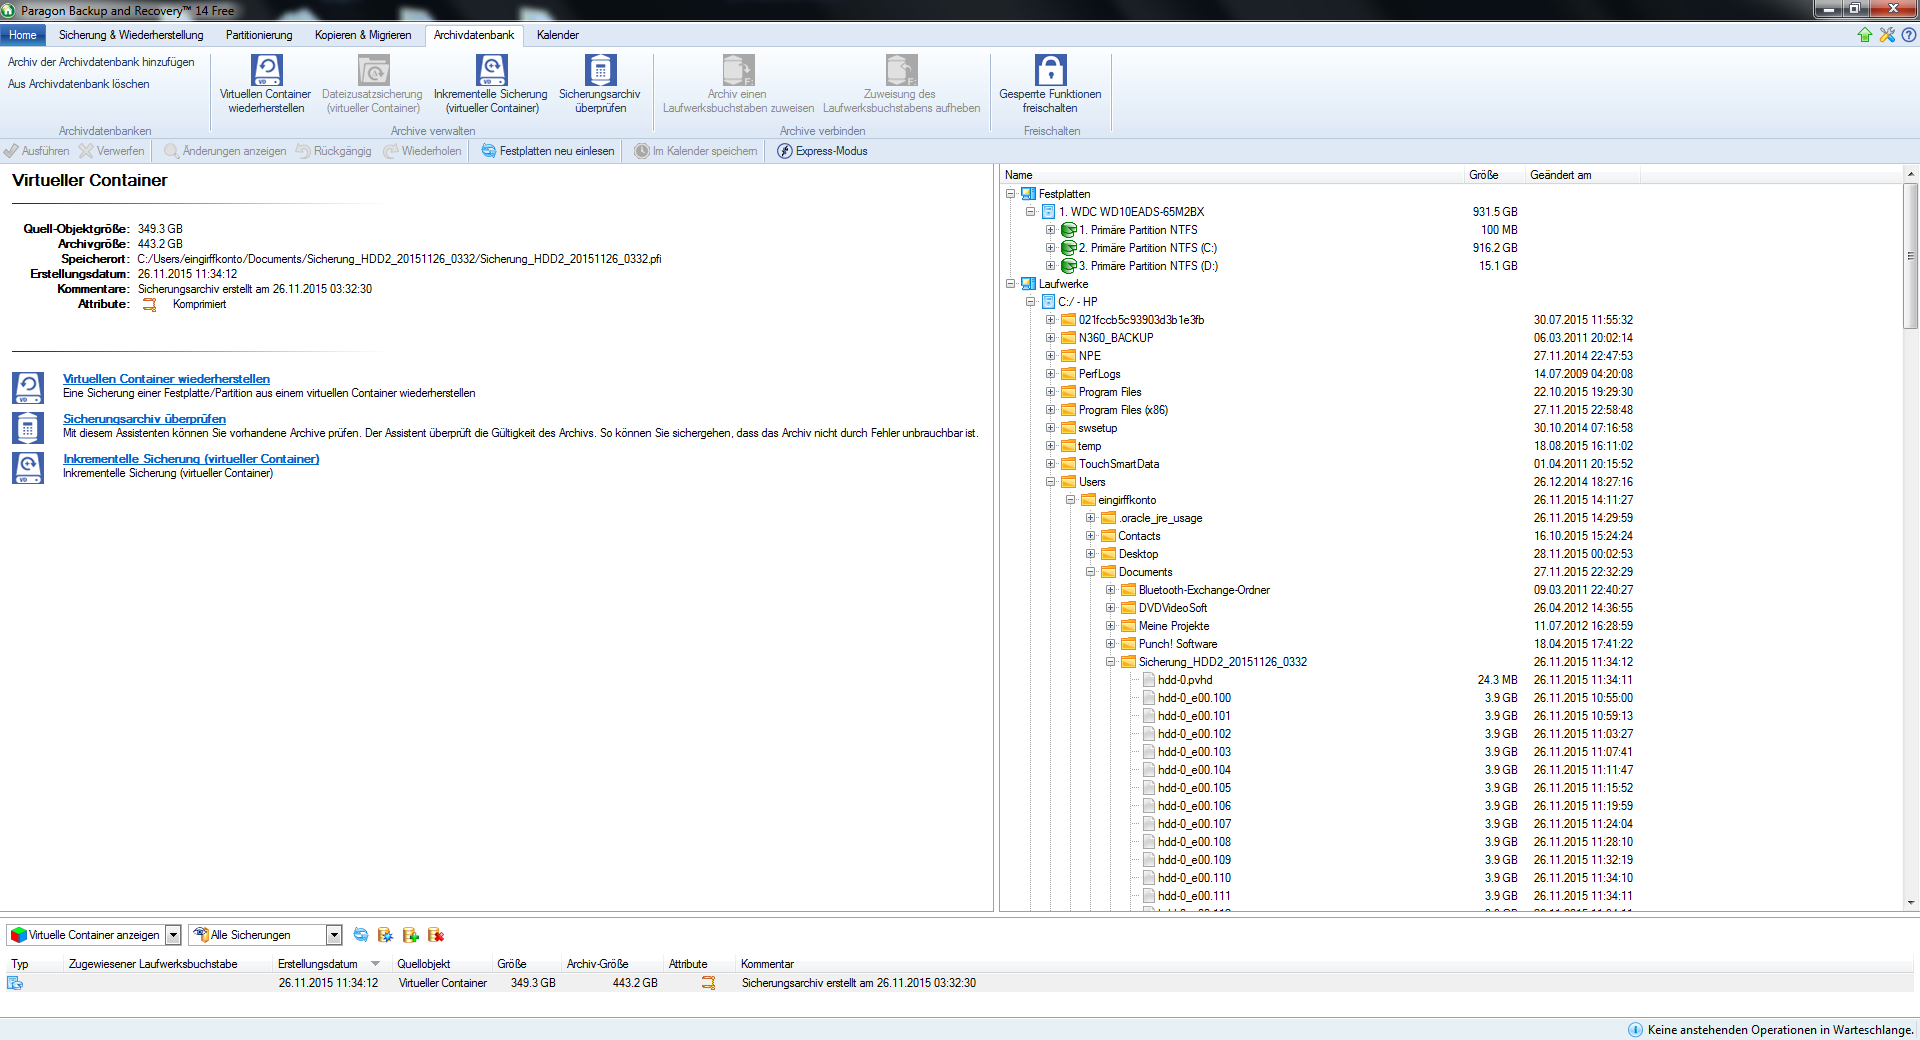Go to the Kopieren & Migrieren tab
The width and height of the screenshot is (1920, 1040).
pyautogui.click(x=363, y=35)
